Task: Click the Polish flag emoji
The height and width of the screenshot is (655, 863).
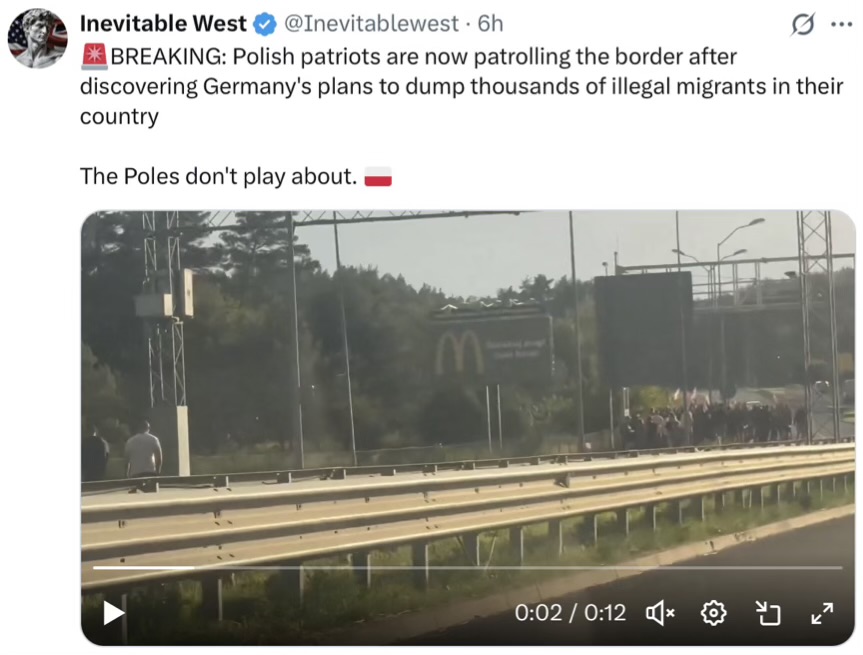Action: click(x=378, y=177)
